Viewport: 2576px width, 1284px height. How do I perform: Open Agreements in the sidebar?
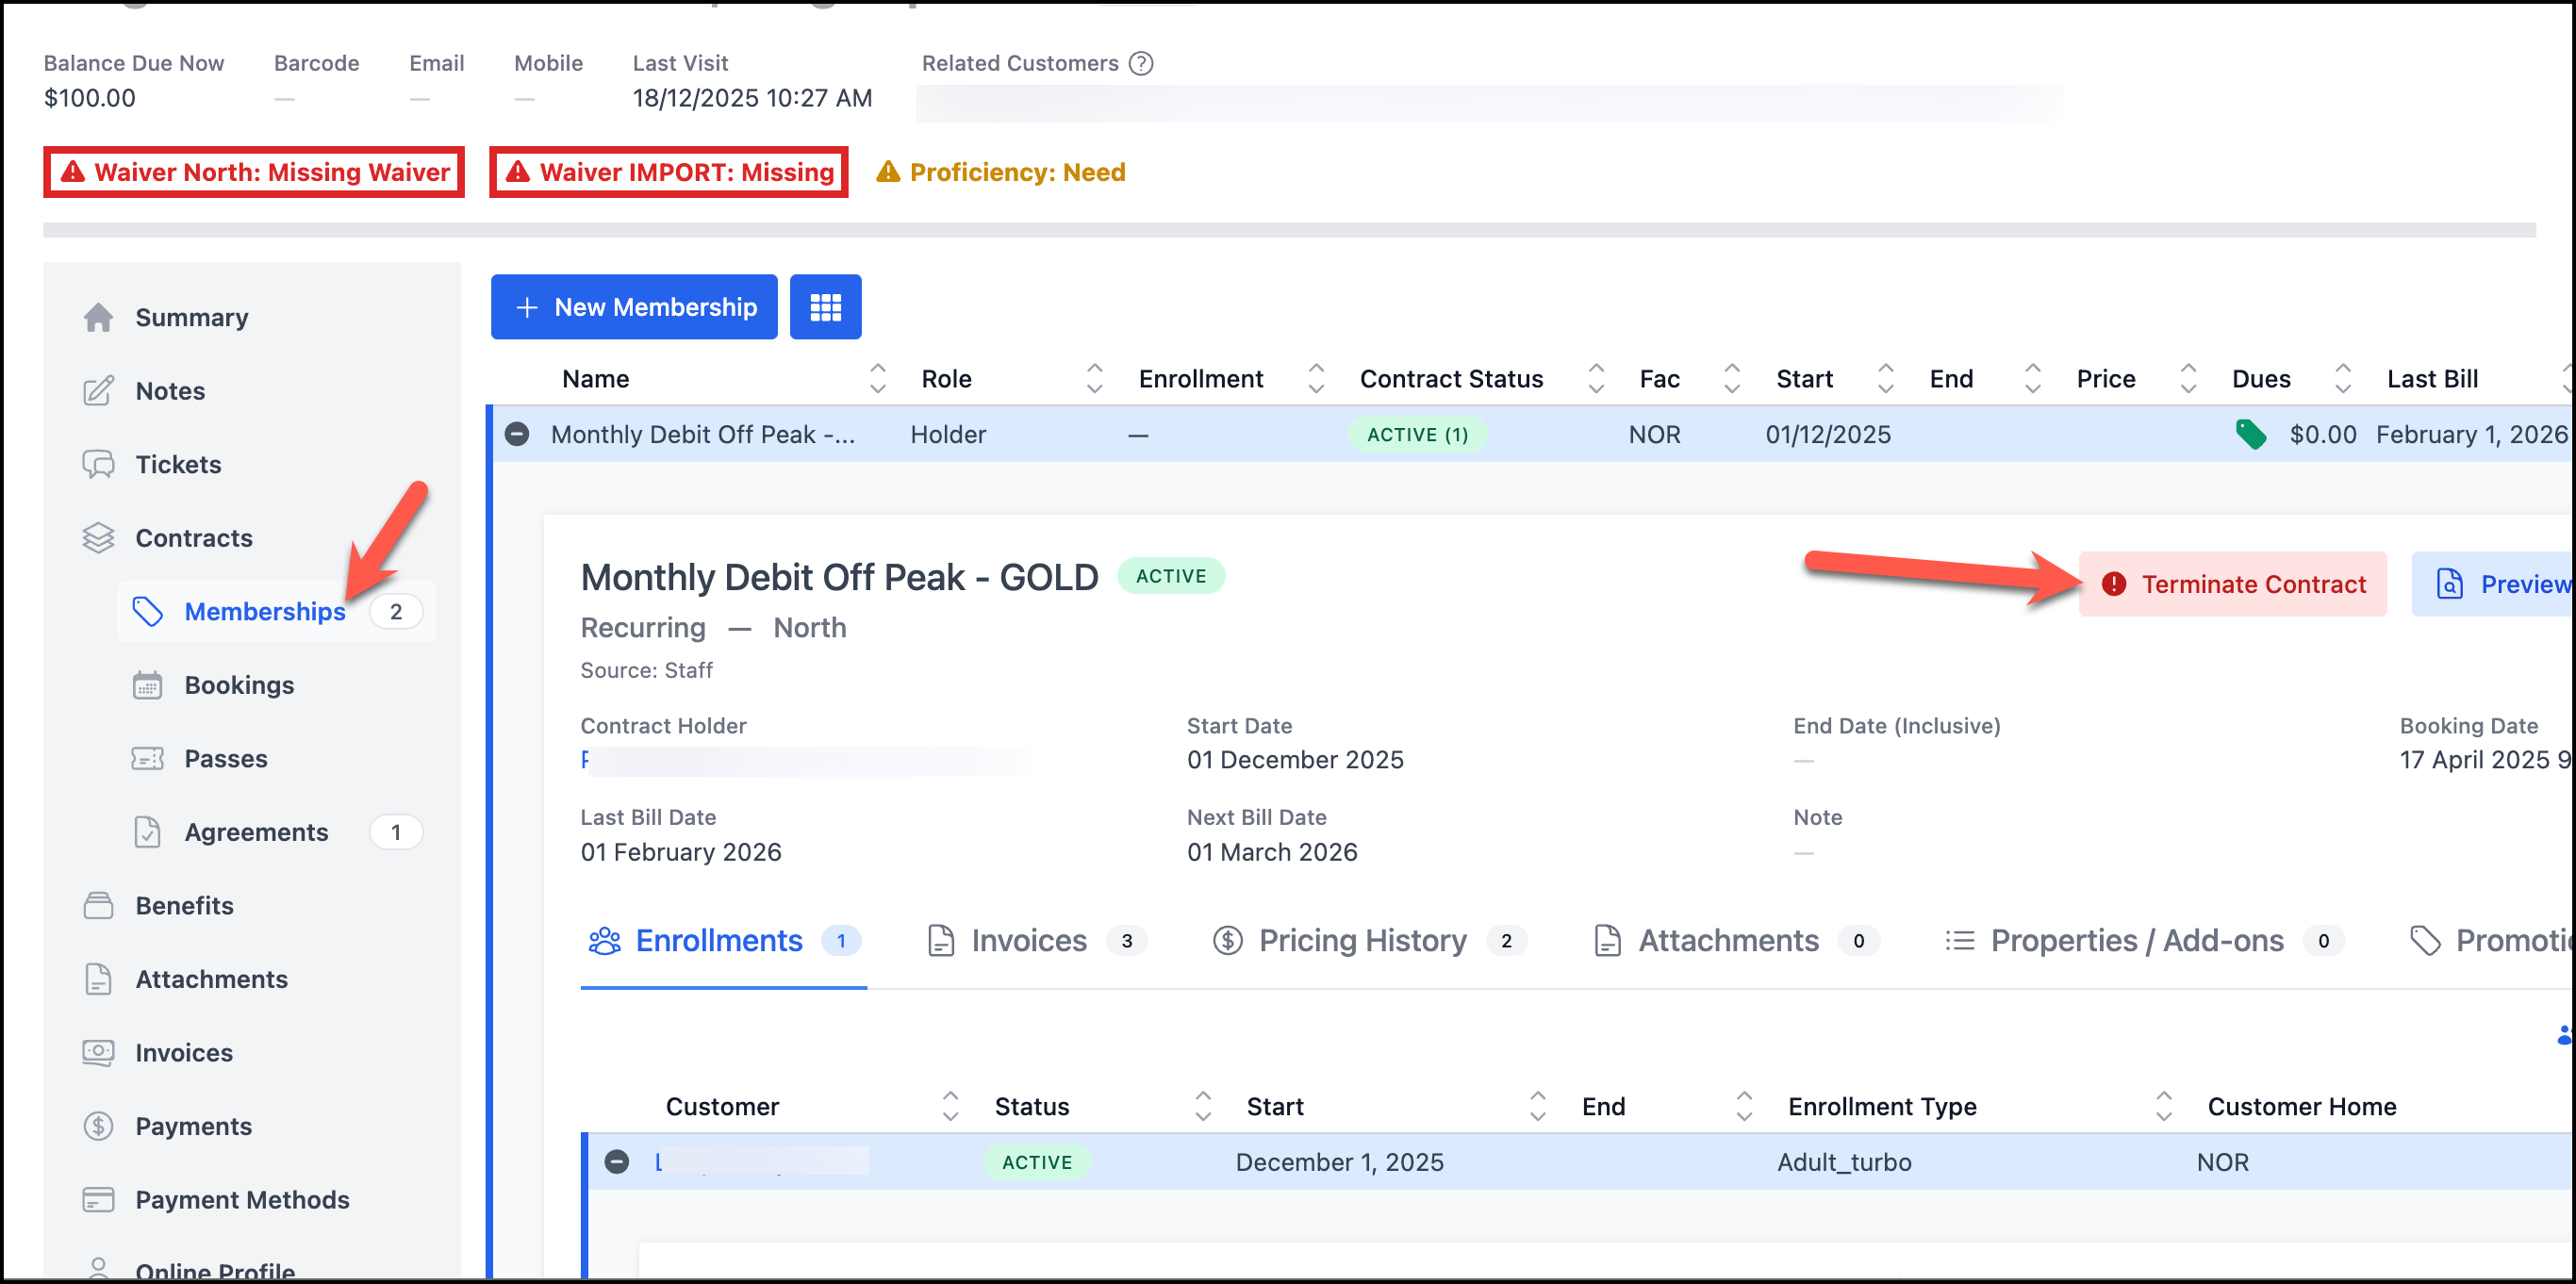pos(256,832)
